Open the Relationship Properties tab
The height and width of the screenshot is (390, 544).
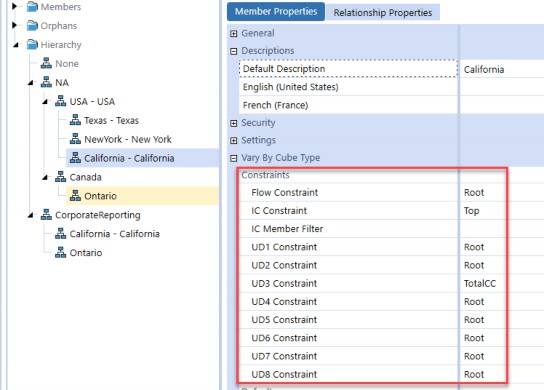tap(383, 12)
